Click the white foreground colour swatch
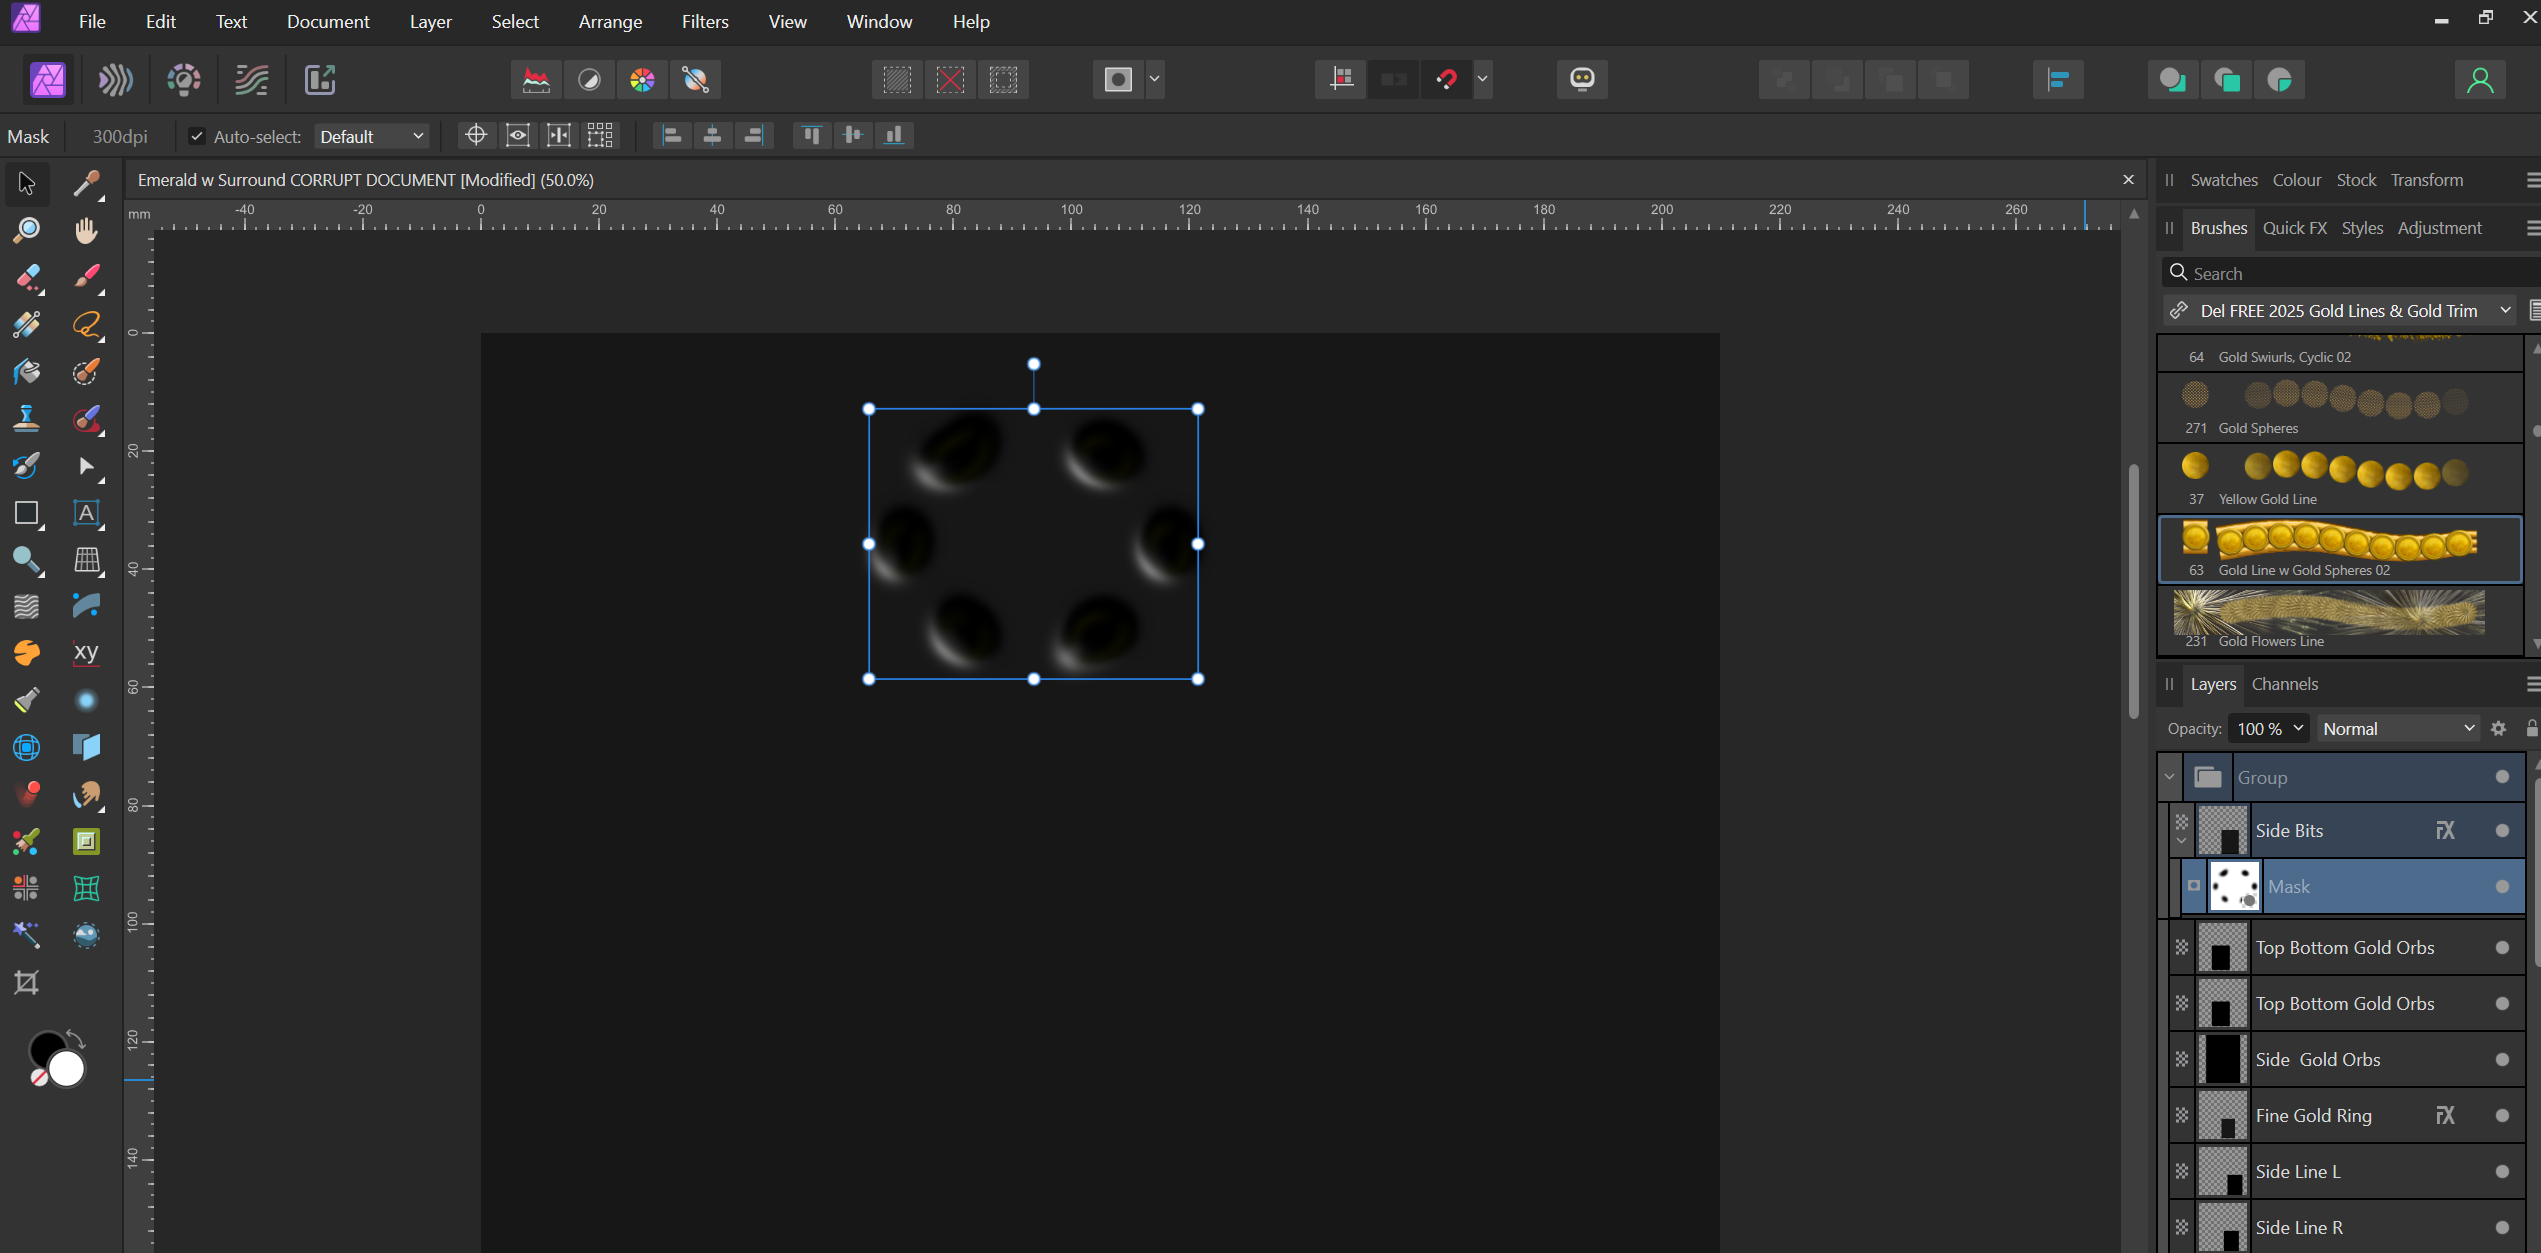2541x1253 pixels. pos(68,1069)
